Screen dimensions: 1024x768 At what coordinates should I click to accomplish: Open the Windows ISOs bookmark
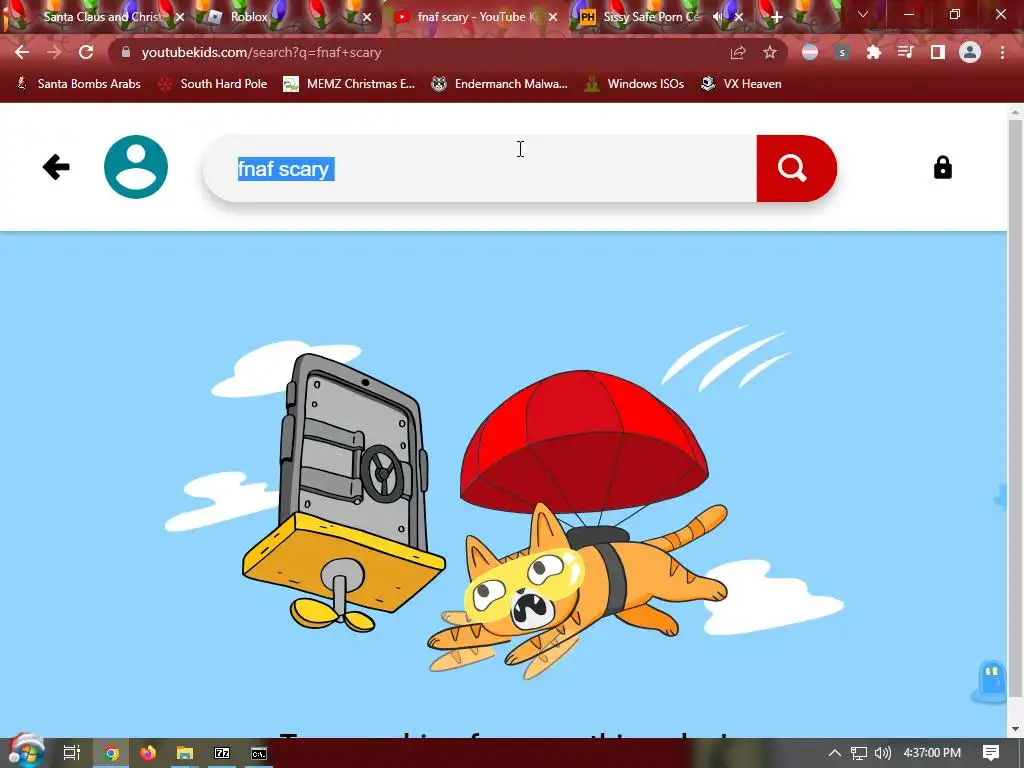tap(635, 84)
